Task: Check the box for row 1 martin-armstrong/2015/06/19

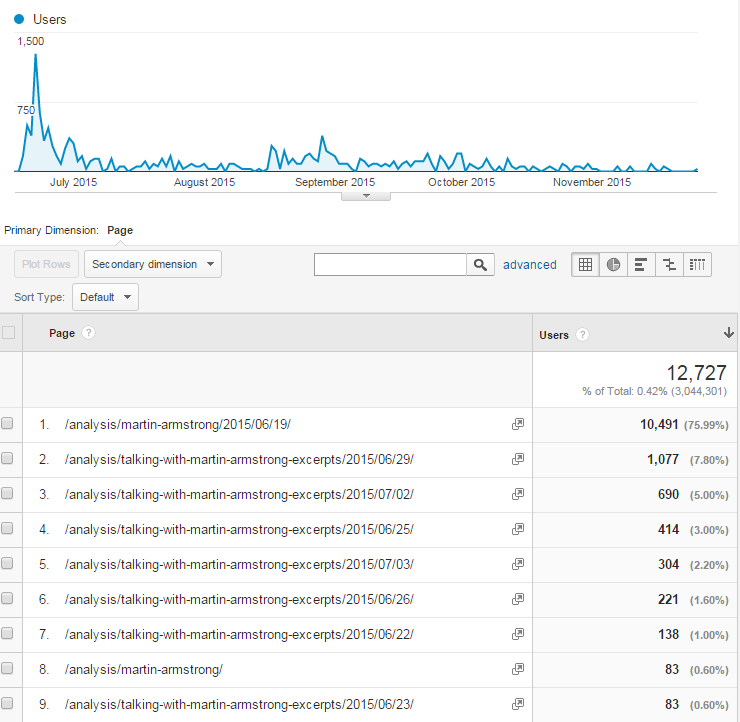Action: click(8, 424)
